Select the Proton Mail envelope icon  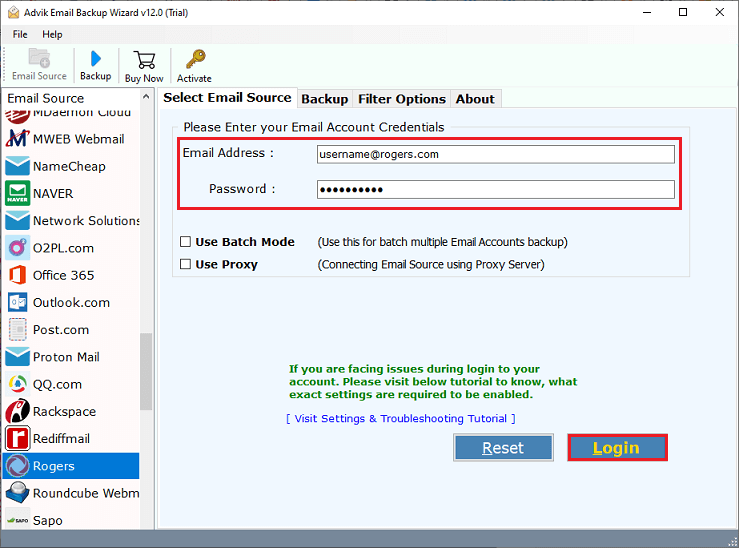click(17, 357)
